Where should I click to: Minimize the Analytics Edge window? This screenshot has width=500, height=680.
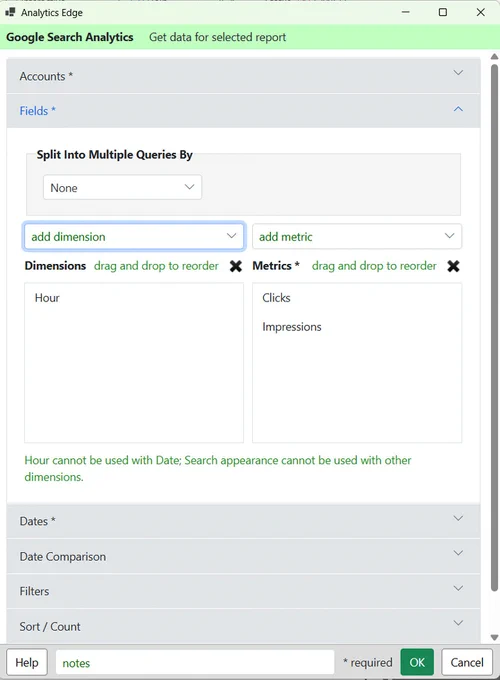point(405,12)
